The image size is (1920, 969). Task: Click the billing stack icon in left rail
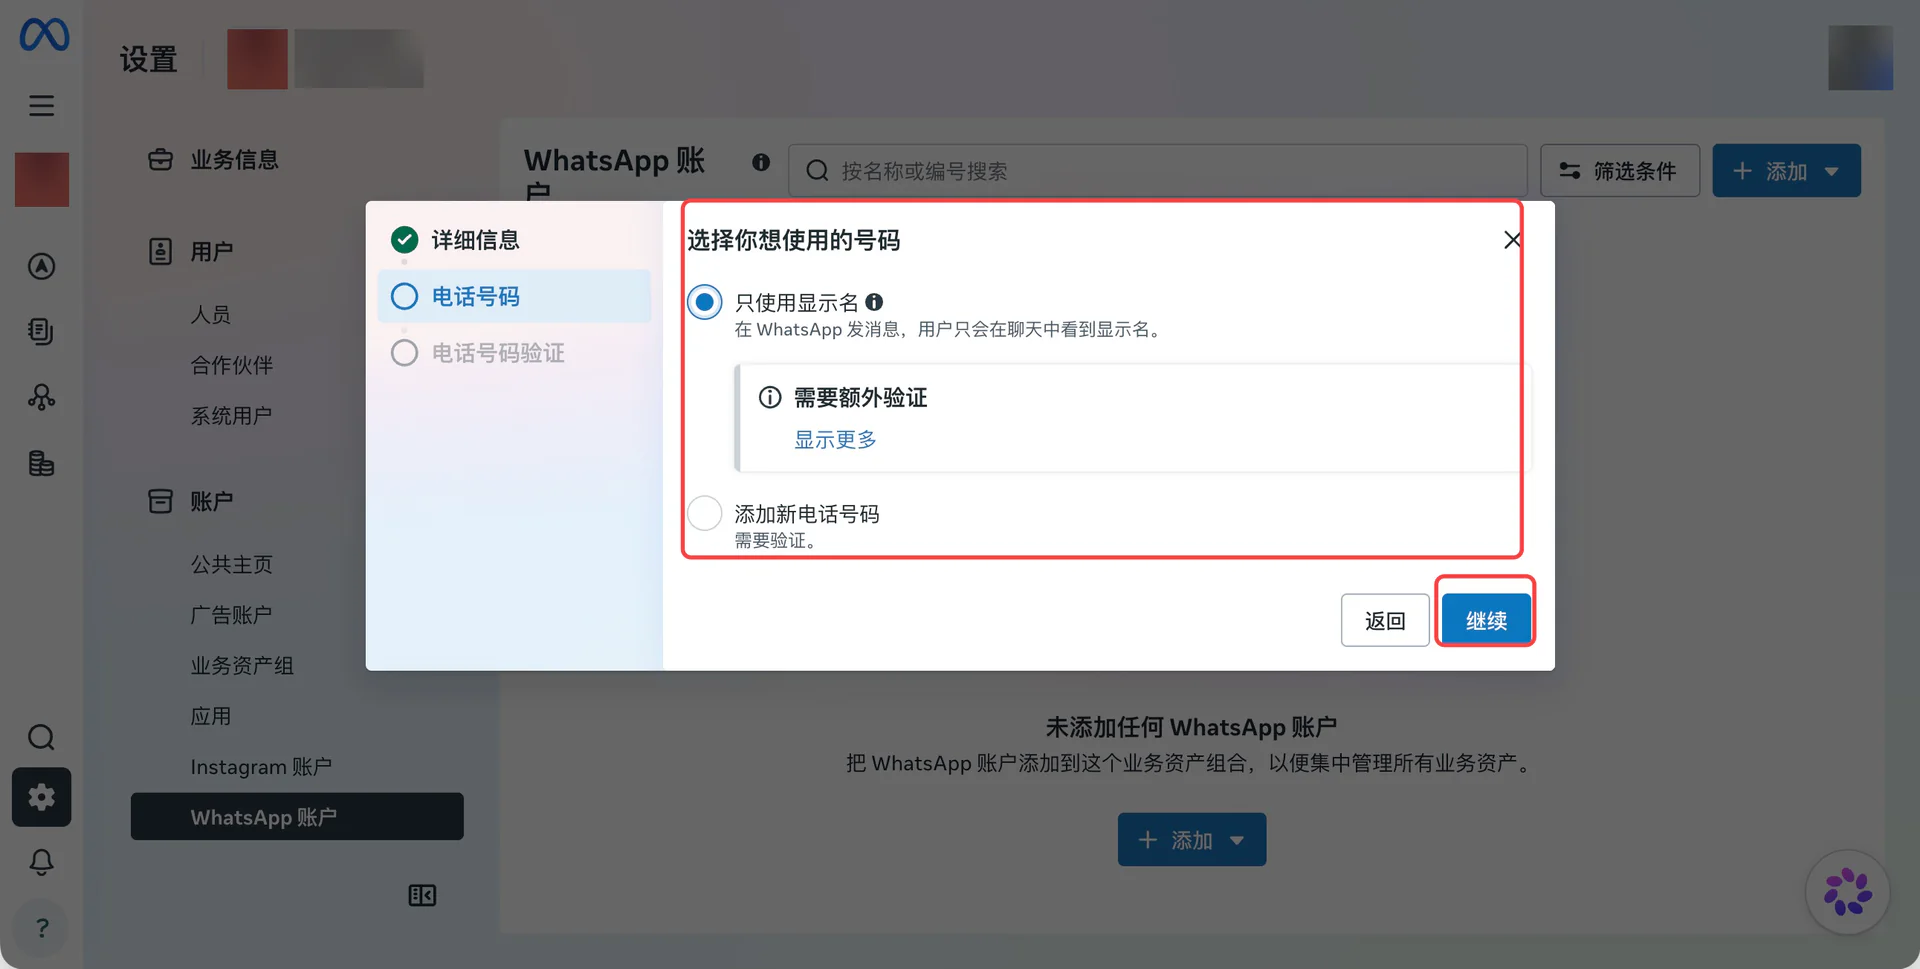[41, 463]
